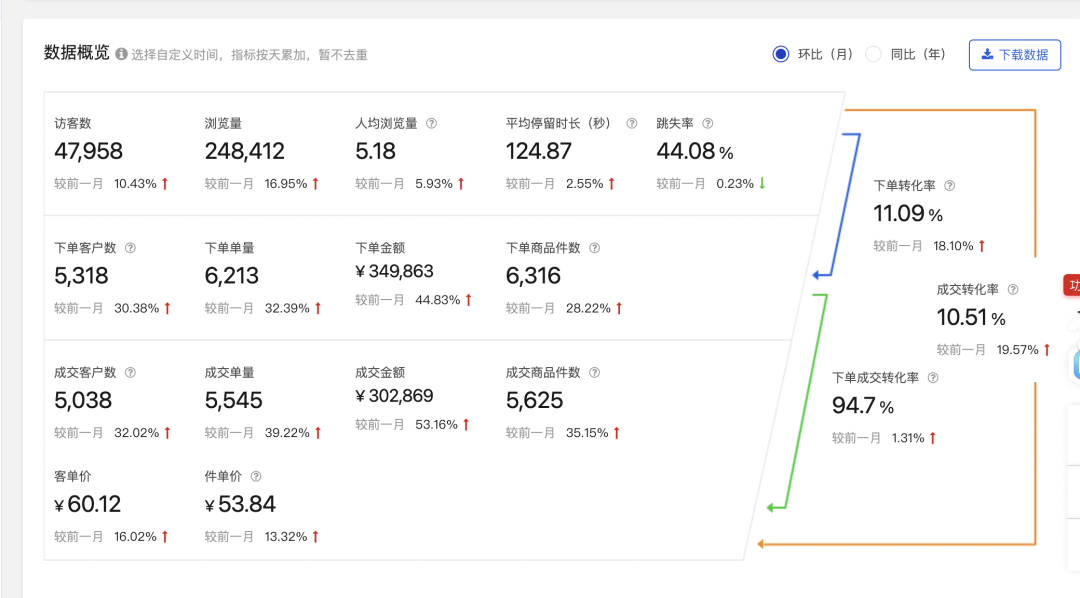
Task: Click the help icon next to 下单客户数
Action: [131, 248]
